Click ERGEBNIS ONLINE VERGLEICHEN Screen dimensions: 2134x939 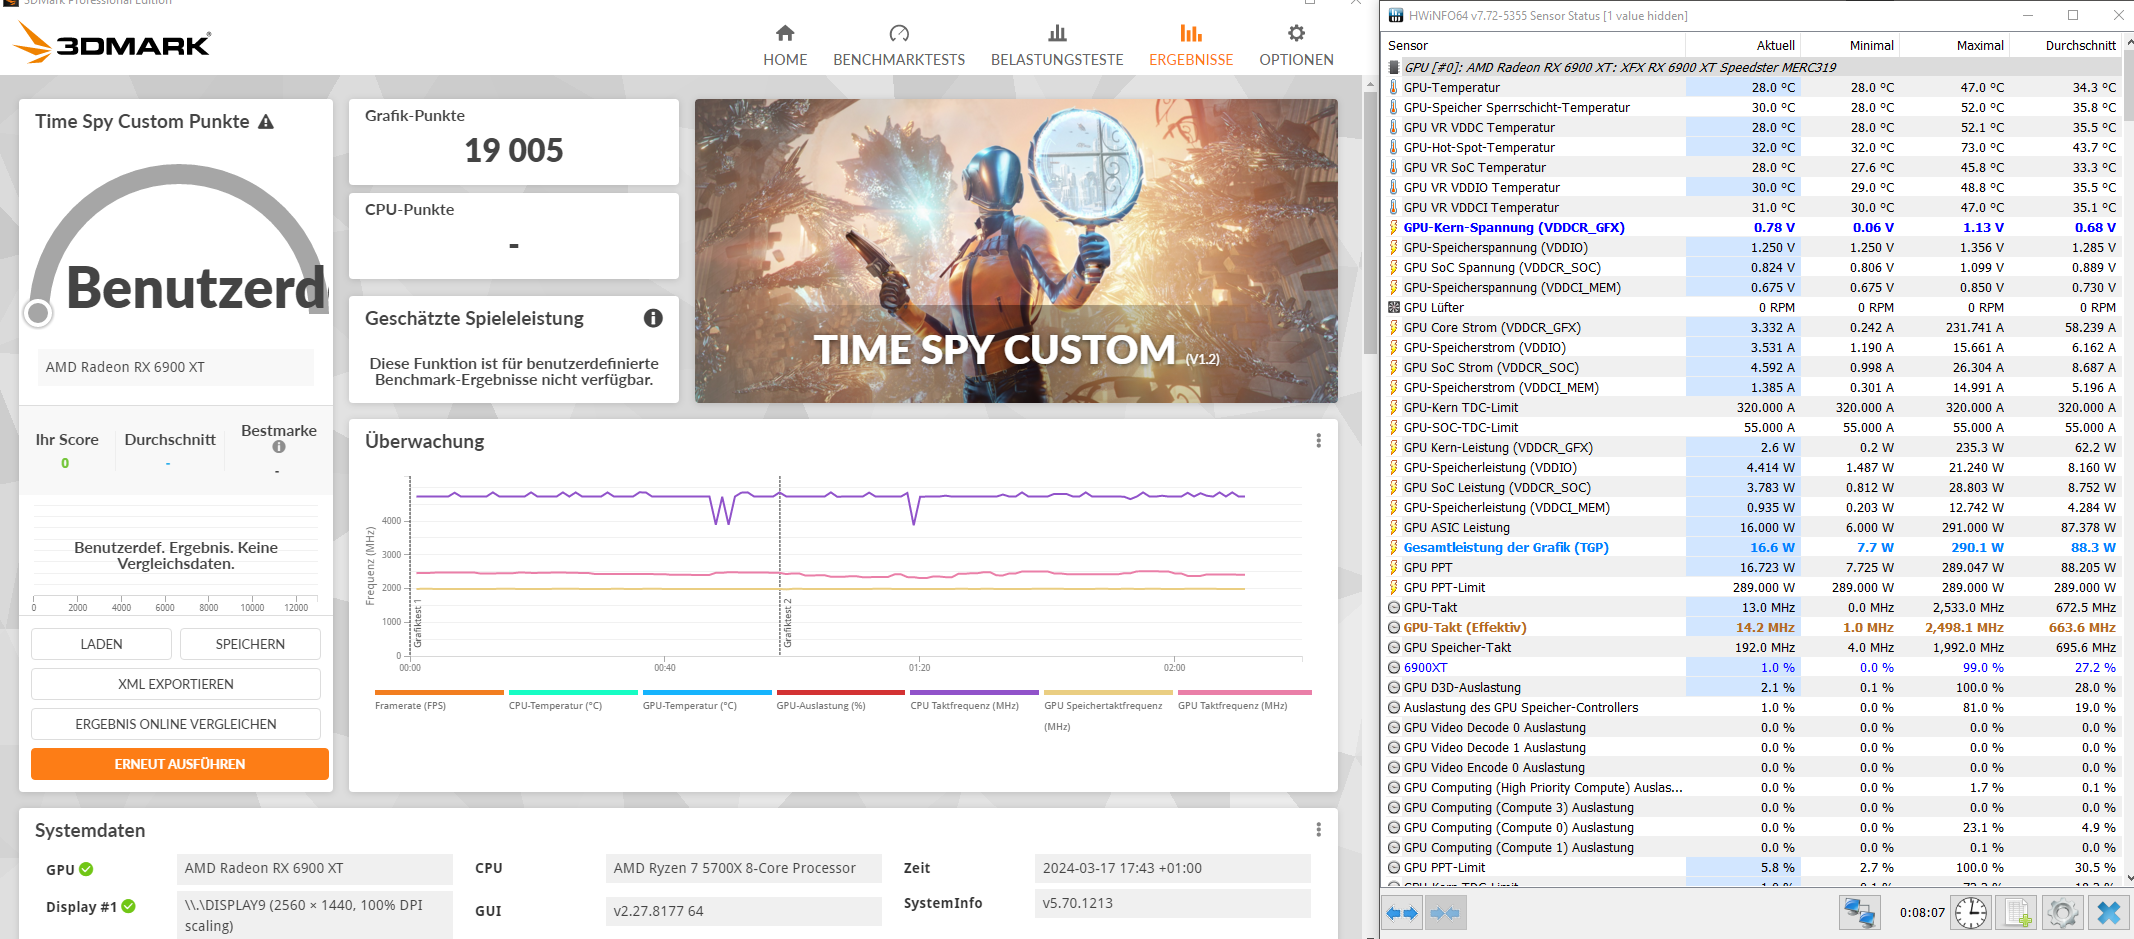coord(176,724)
